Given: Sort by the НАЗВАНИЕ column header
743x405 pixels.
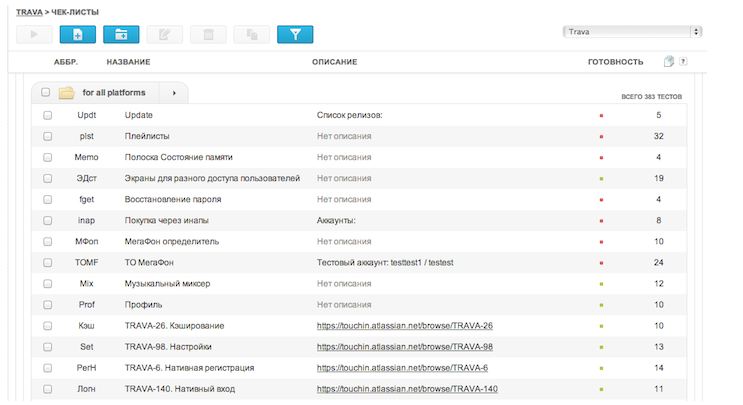Looking at the screenshot, I should tap(128, 62).
